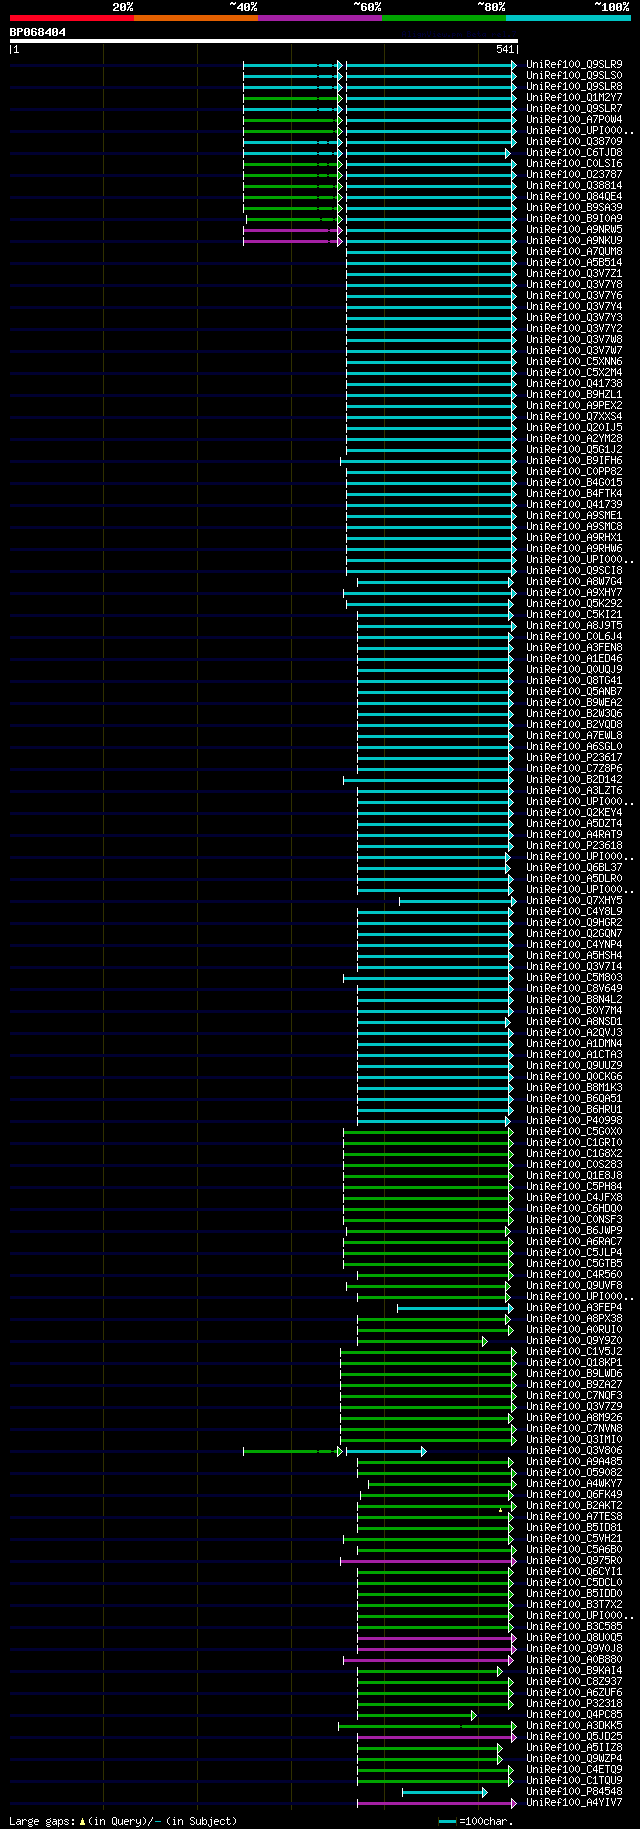Click the green ~80% identity legend segment
640x1829 pixels.
[443, 18]
